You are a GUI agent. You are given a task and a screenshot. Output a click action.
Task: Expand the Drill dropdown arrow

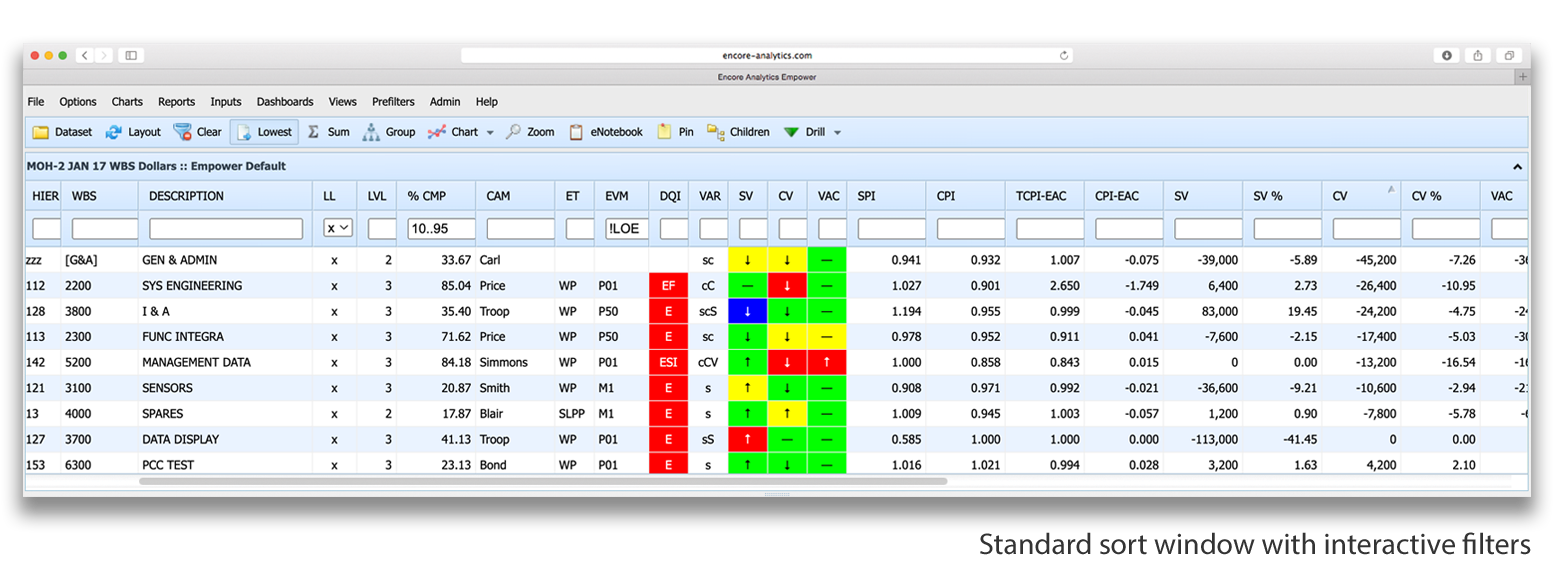(837, 133)
